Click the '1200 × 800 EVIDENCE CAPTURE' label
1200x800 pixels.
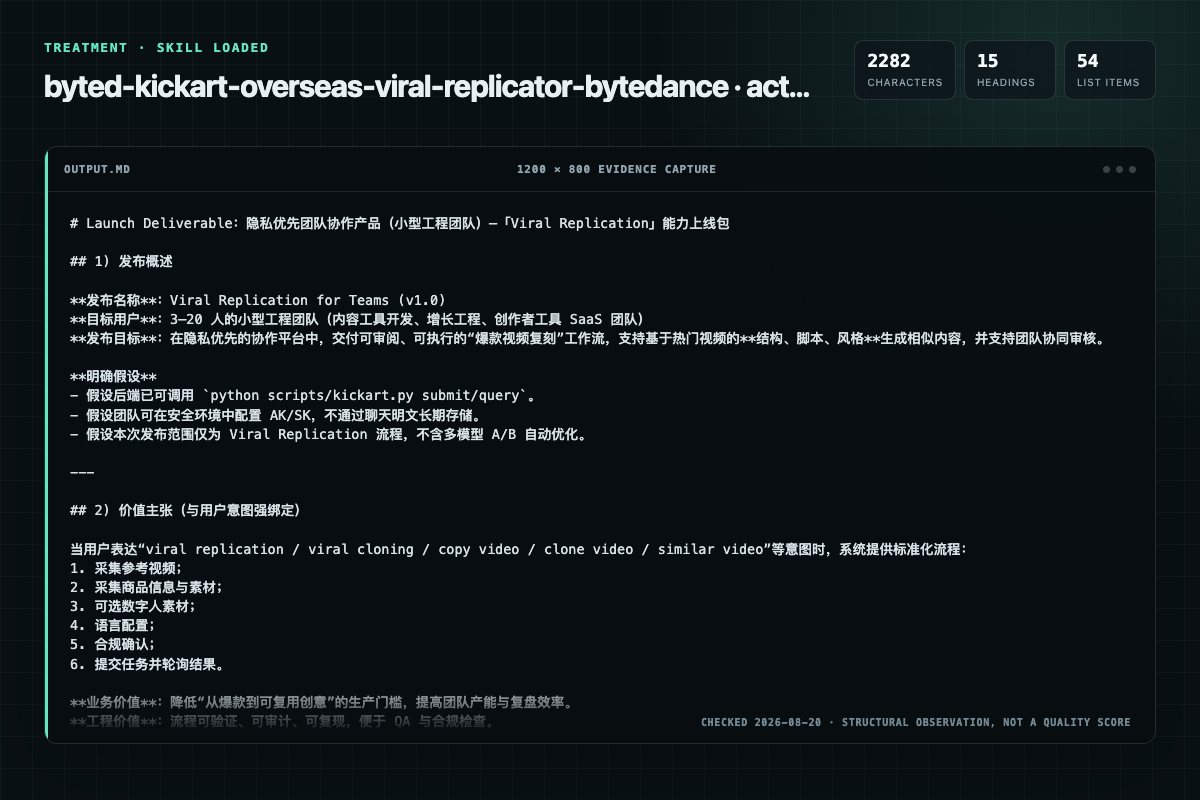point(616,169)
